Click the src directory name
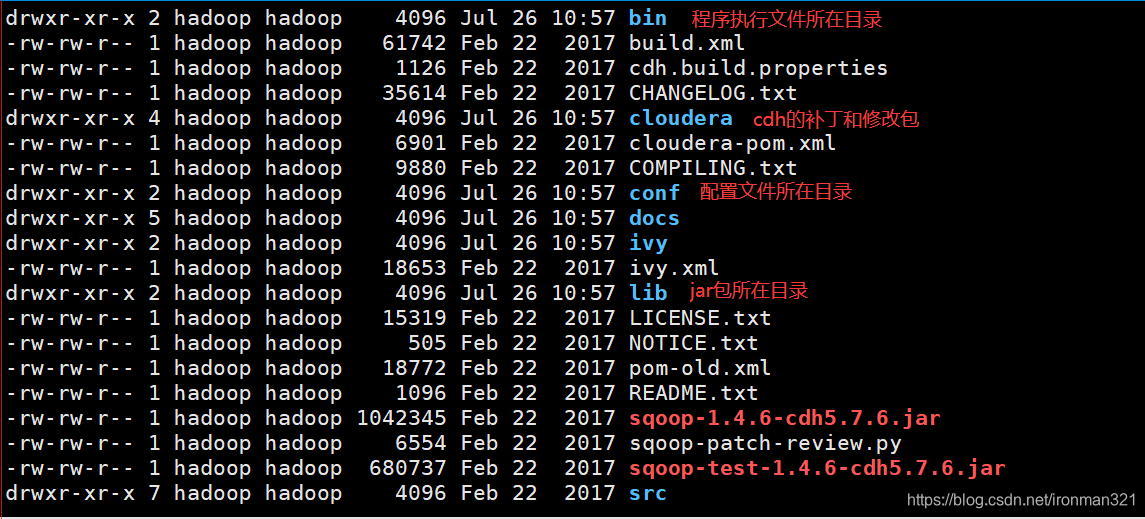 pyautogui.click(x=648, y=494)
